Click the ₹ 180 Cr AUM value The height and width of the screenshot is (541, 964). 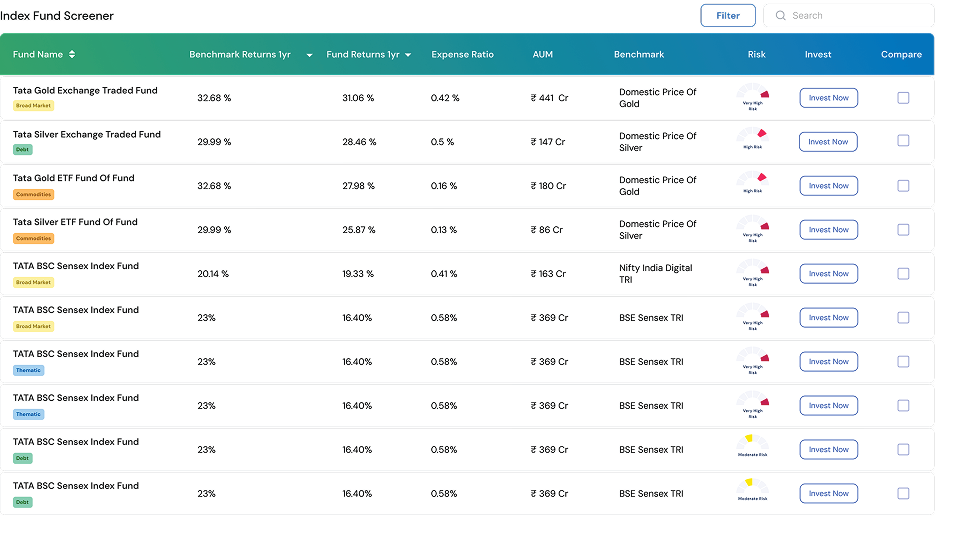[x=548, y=186]
